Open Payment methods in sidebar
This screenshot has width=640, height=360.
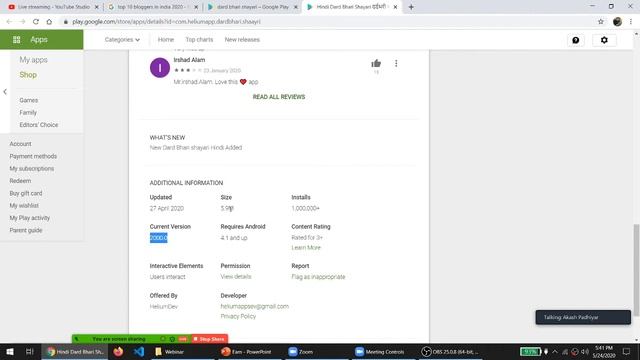[x=33, y=156]
